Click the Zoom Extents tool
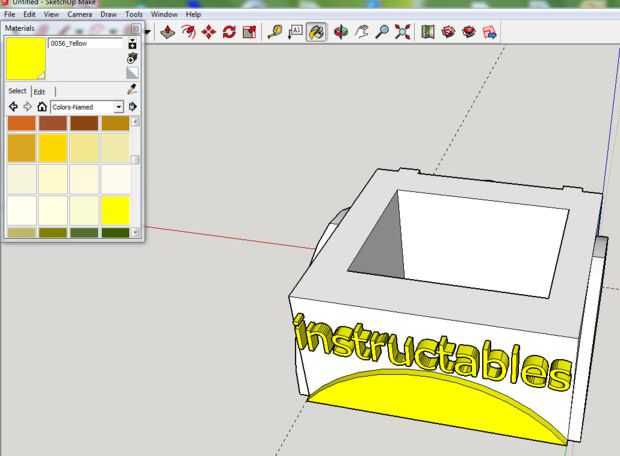Image resolution: width=620 pixels, height=456 pixels. pos(402,32)
